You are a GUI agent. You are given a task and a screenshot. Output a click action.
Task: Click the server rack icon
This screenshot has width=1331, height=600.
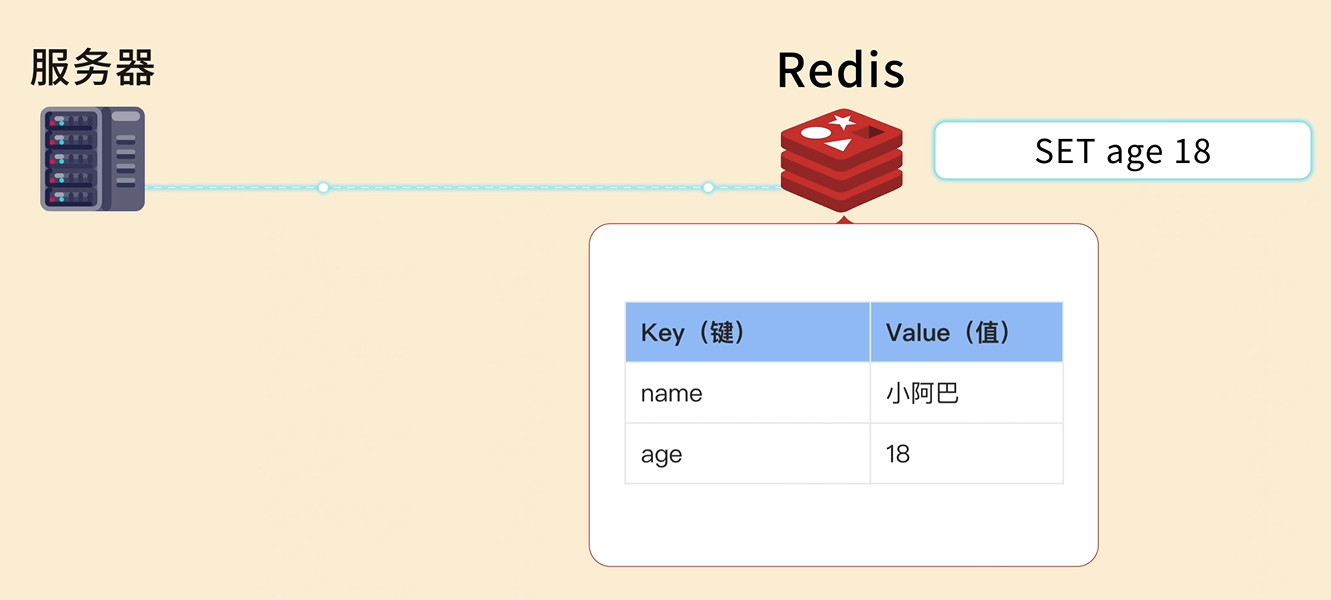tap(92, 159)
